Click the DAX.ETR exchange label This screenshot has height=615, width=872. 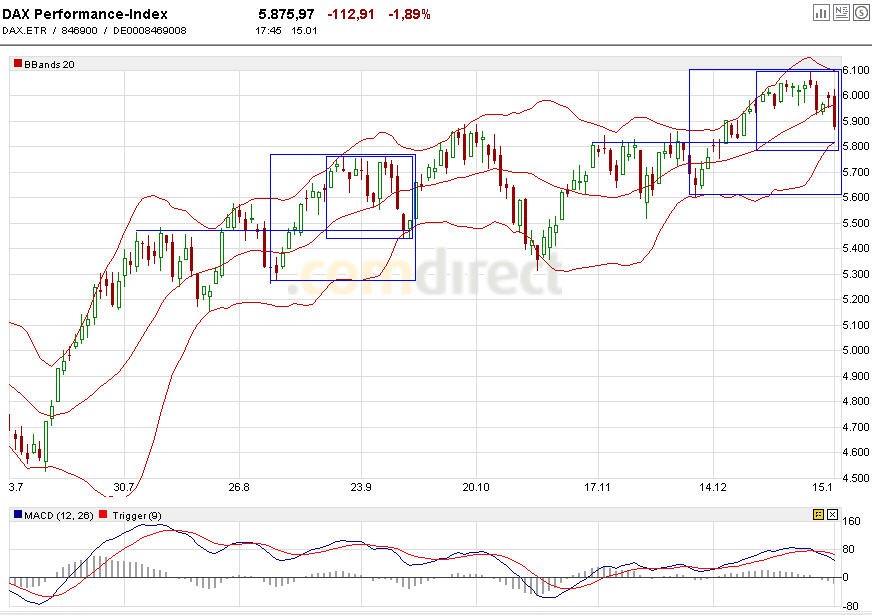click(22, 30)
